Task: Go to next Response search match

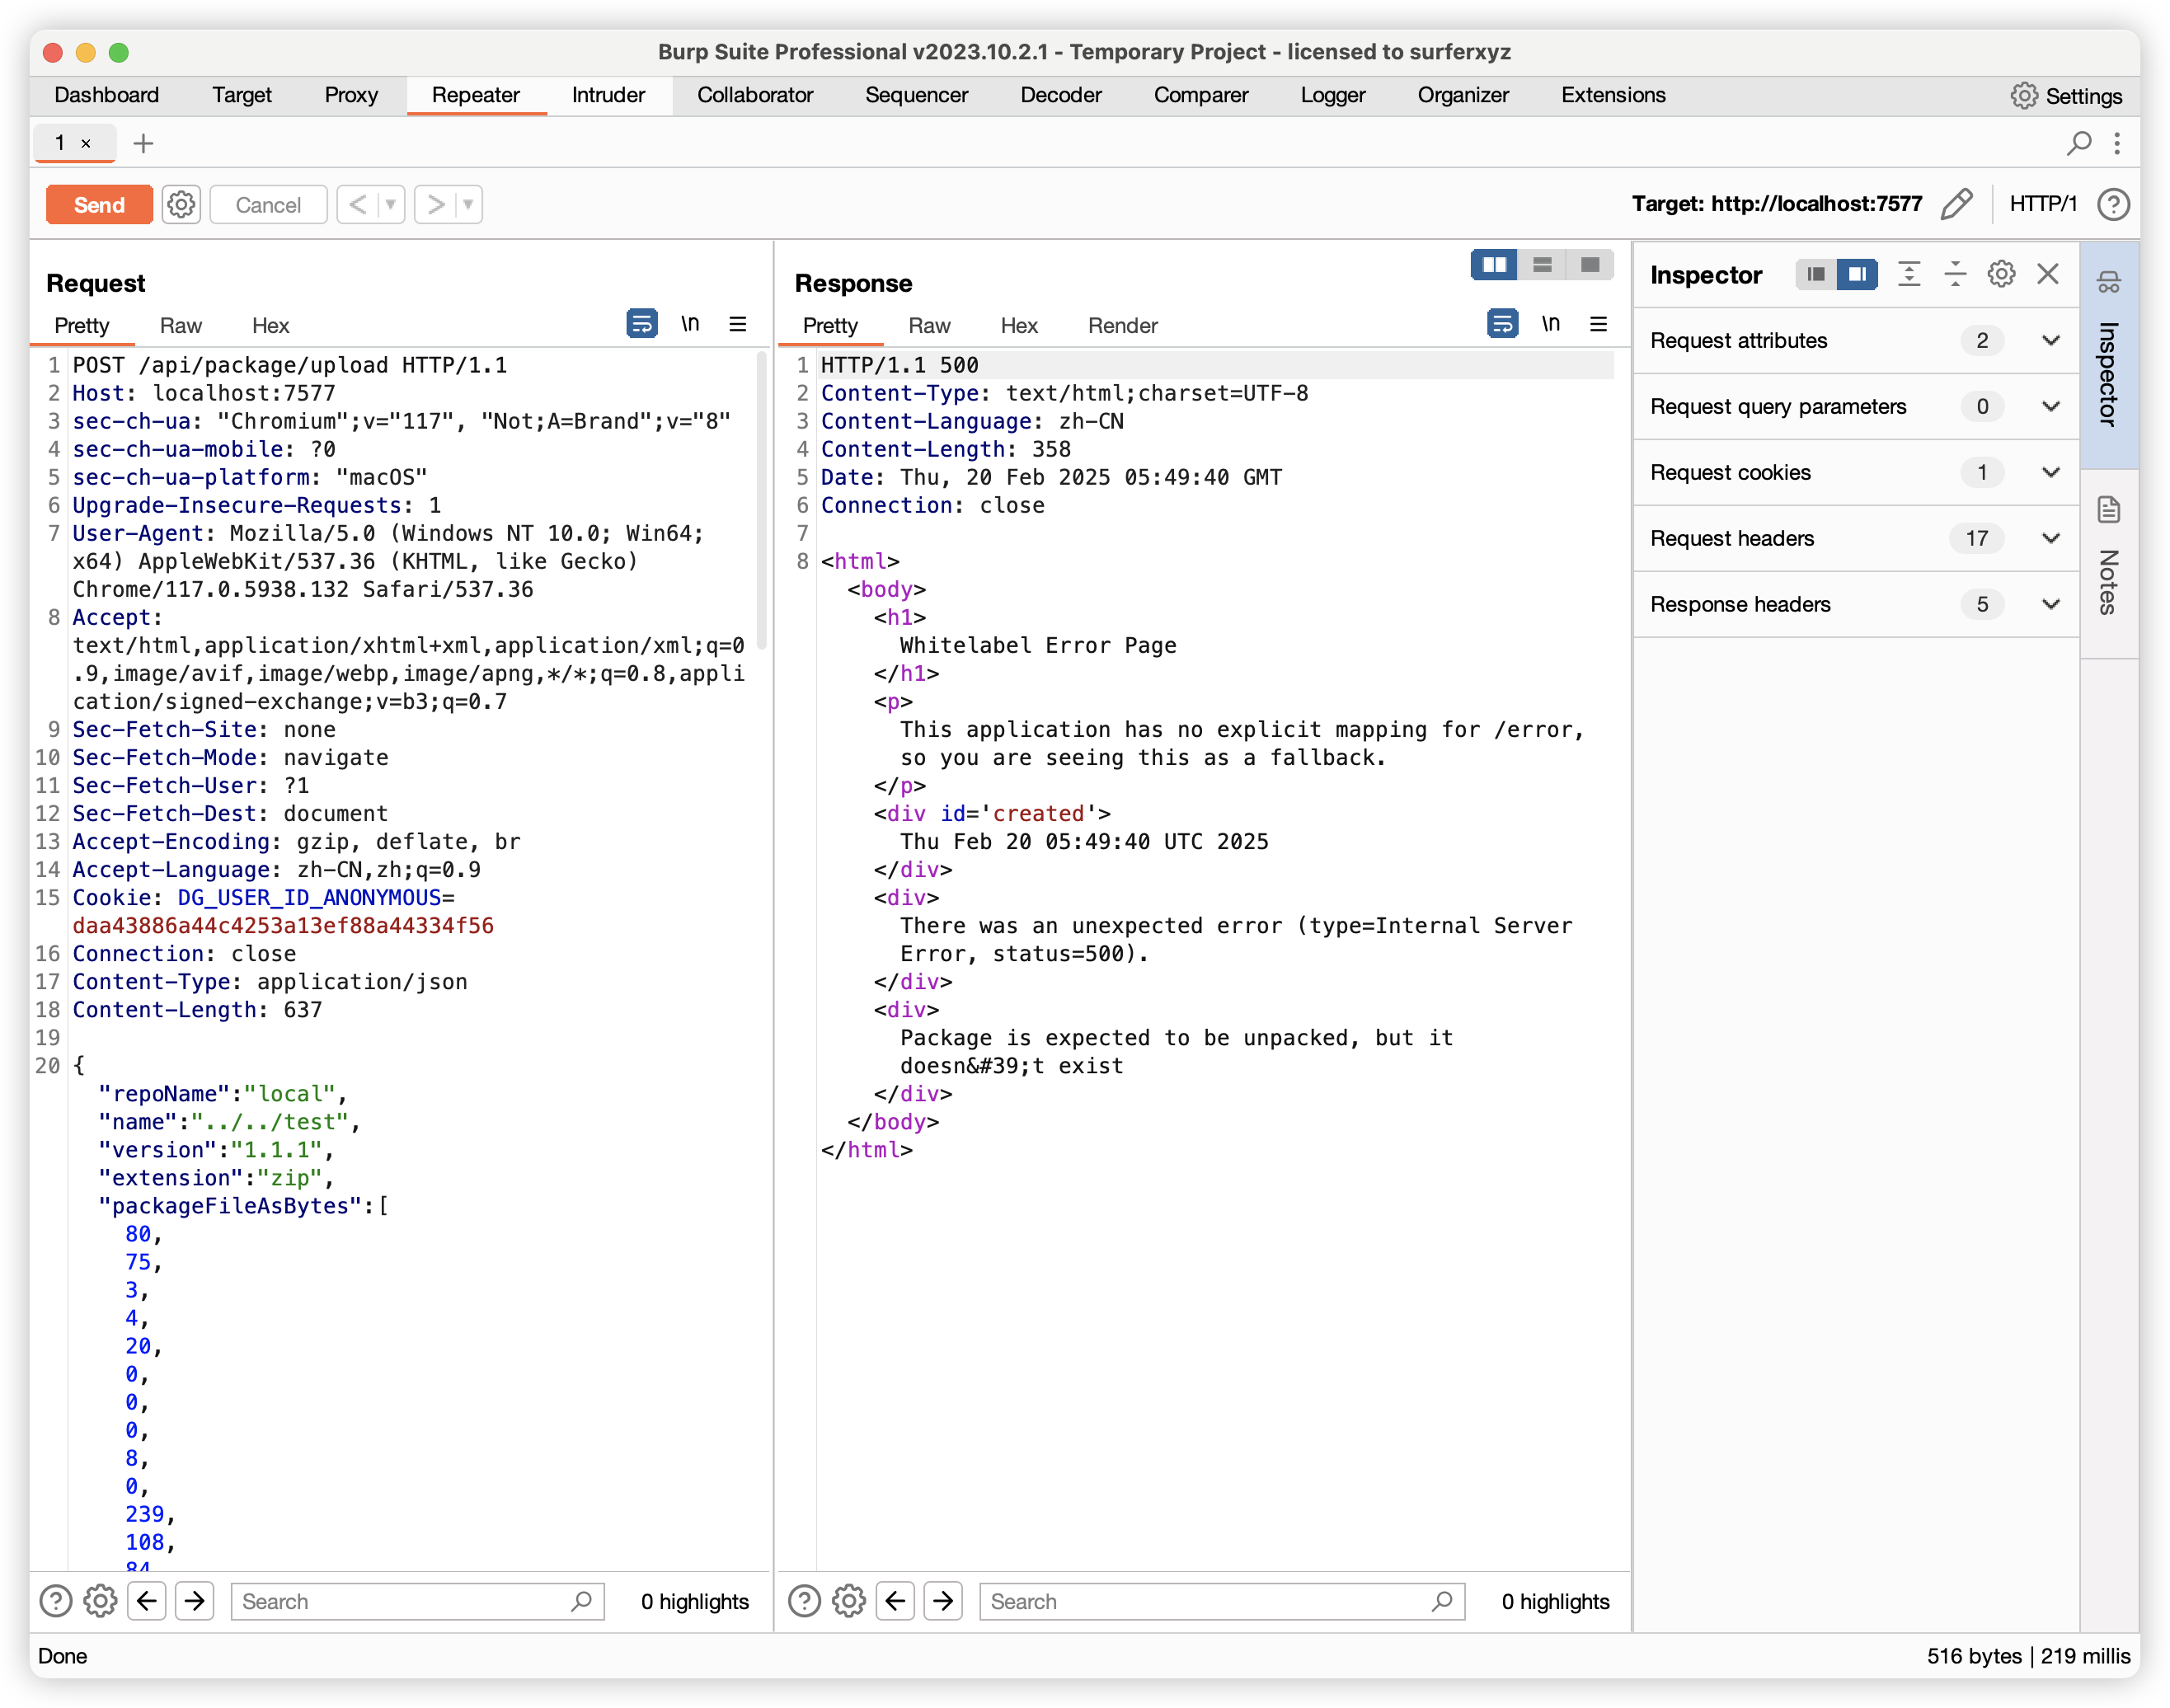Action: click(x=944, y=1601)
